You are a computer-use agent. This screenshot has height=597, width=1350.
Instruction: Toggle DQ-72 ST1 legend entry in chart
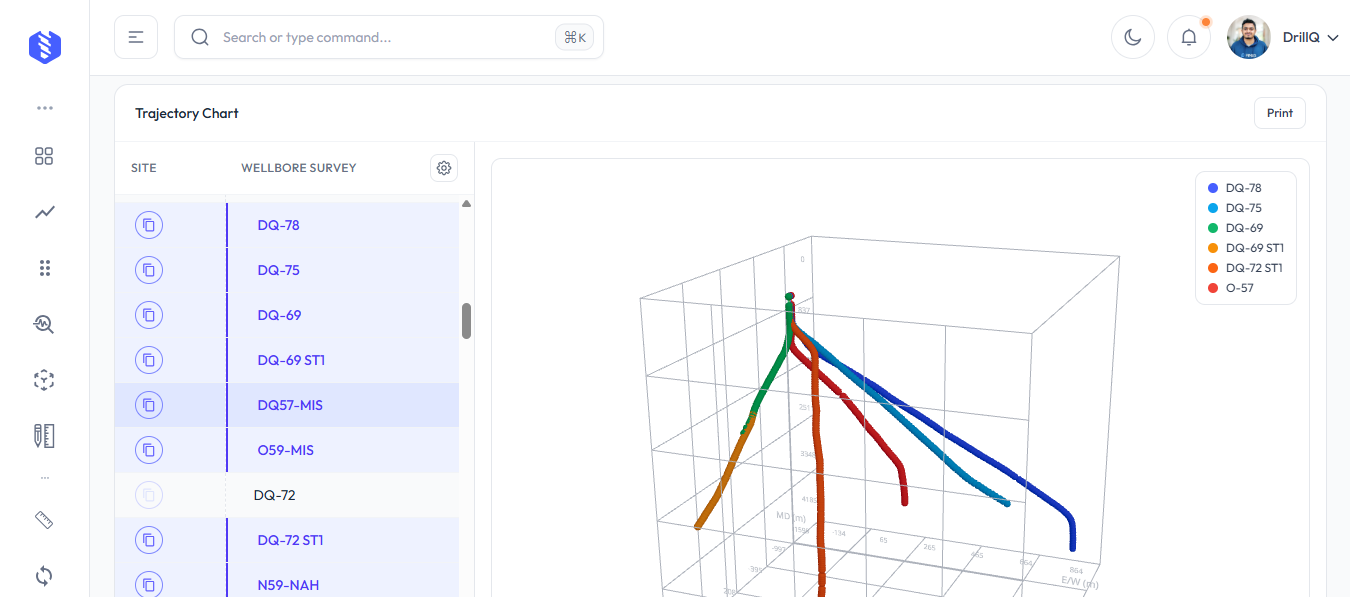click(1246, 268)
